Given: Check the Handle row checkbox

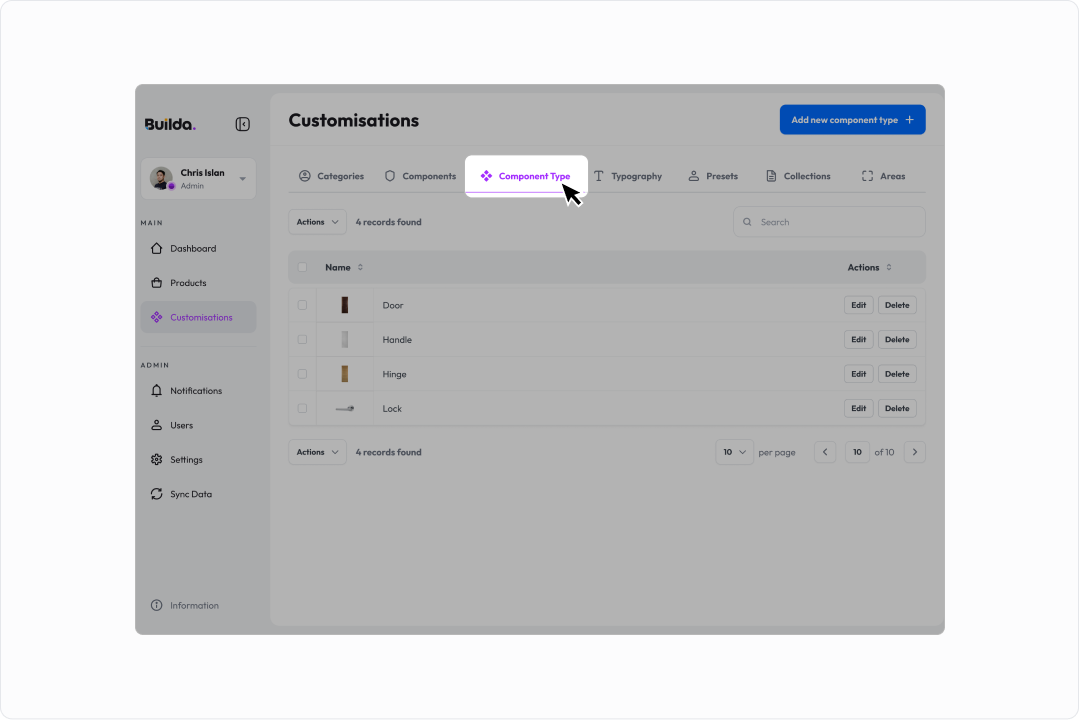Looking at the screenshot, I should coord(302,339).
